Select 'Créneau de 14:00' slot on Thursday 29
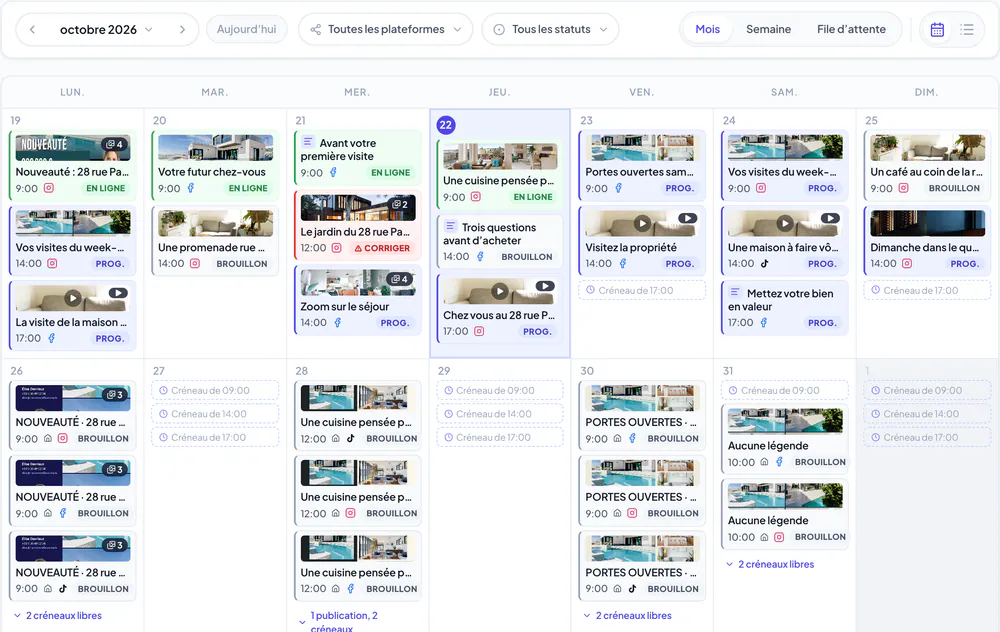Screen dimensions: 1000x632 click(500, 414)
